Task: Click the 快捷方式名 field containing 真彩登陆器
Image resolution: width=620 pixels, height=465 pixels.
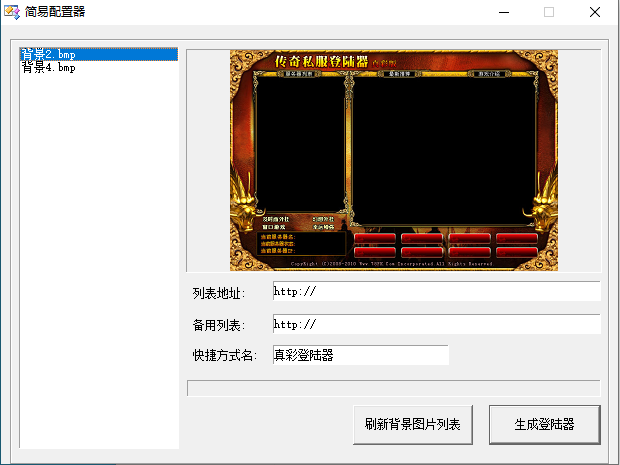Action: (360, 355)
